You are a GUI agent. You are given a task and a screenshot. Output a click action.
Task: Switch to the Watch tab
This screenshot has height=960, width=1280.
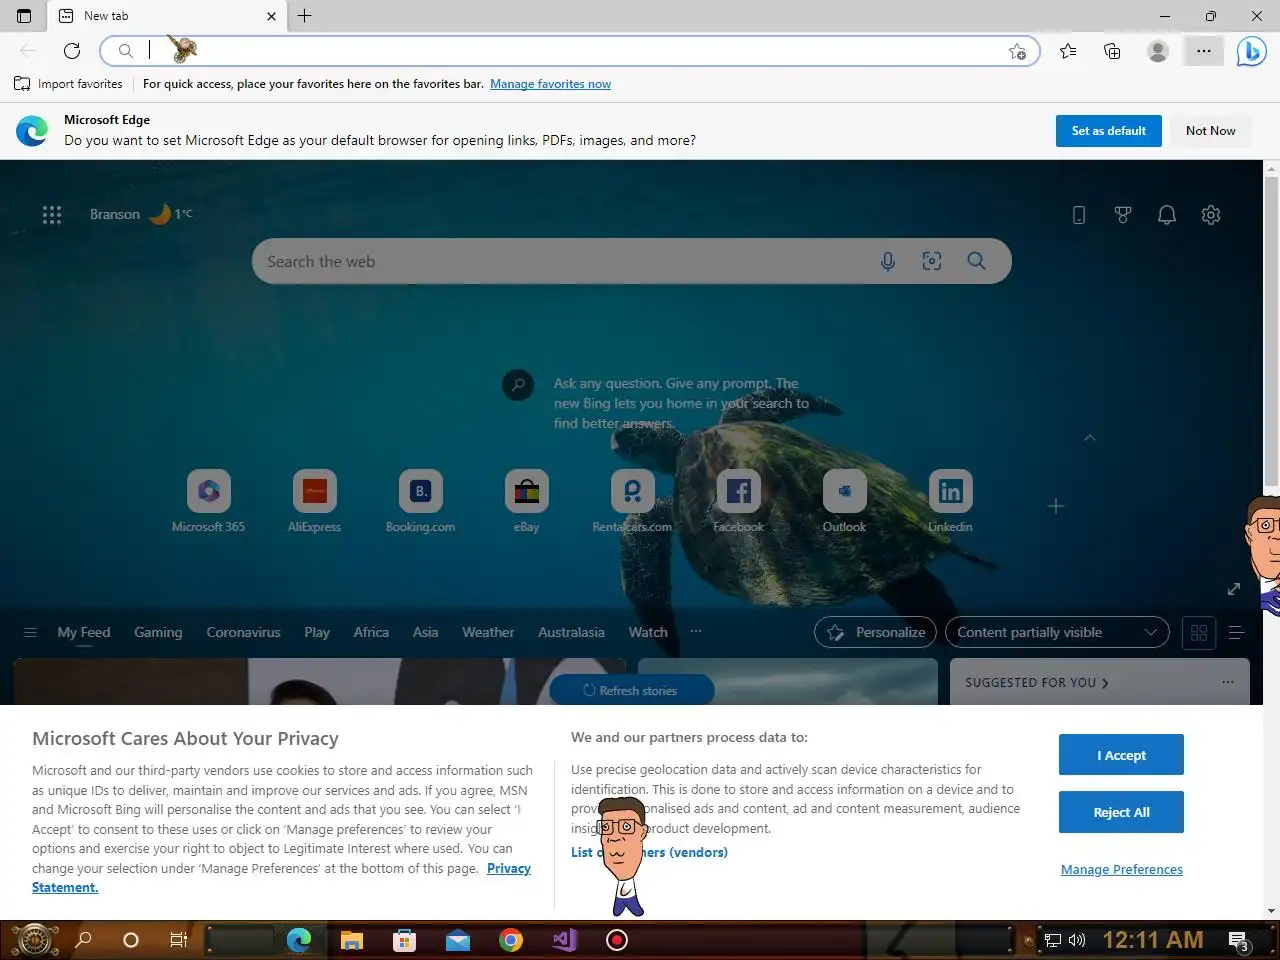click(x=648, y=632)
